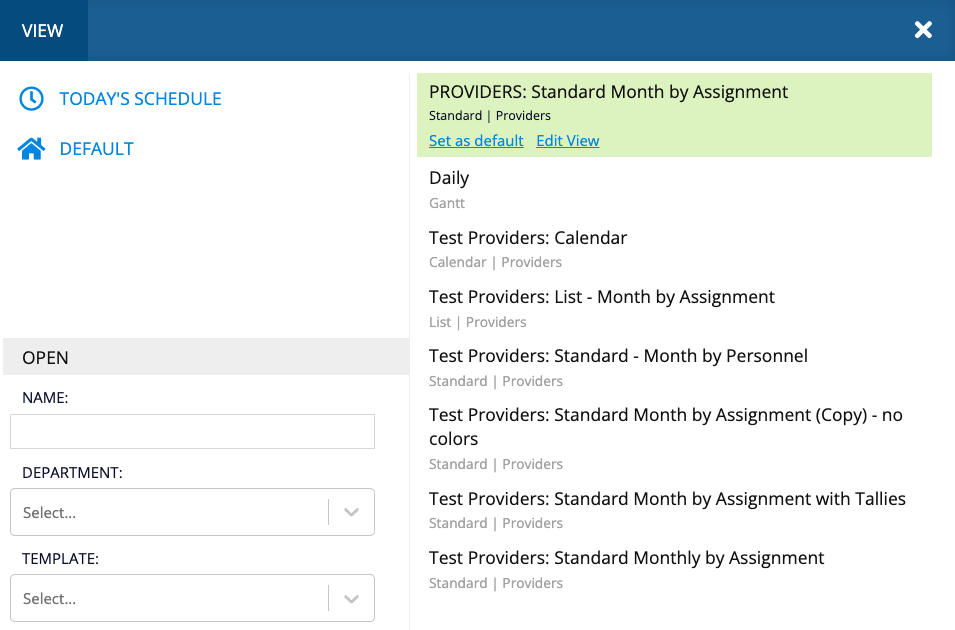Expand the Template dropdown arrow

(x=351, y=598)
